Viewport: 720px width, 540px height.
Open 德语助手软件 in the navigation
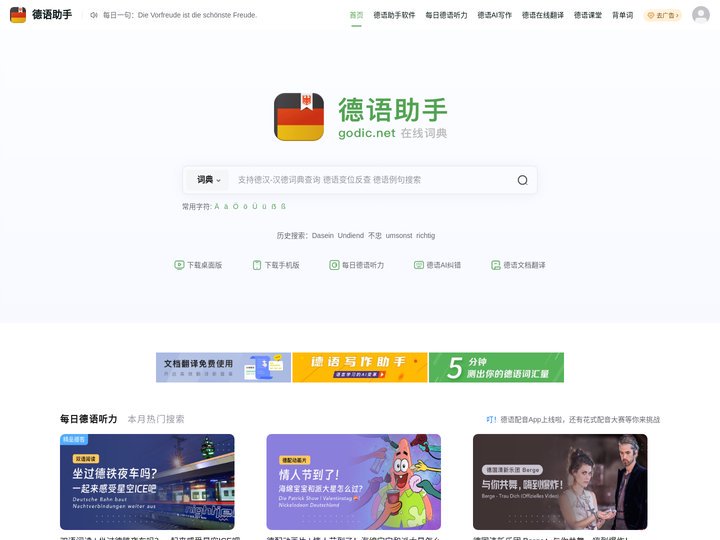click(394, 15)
